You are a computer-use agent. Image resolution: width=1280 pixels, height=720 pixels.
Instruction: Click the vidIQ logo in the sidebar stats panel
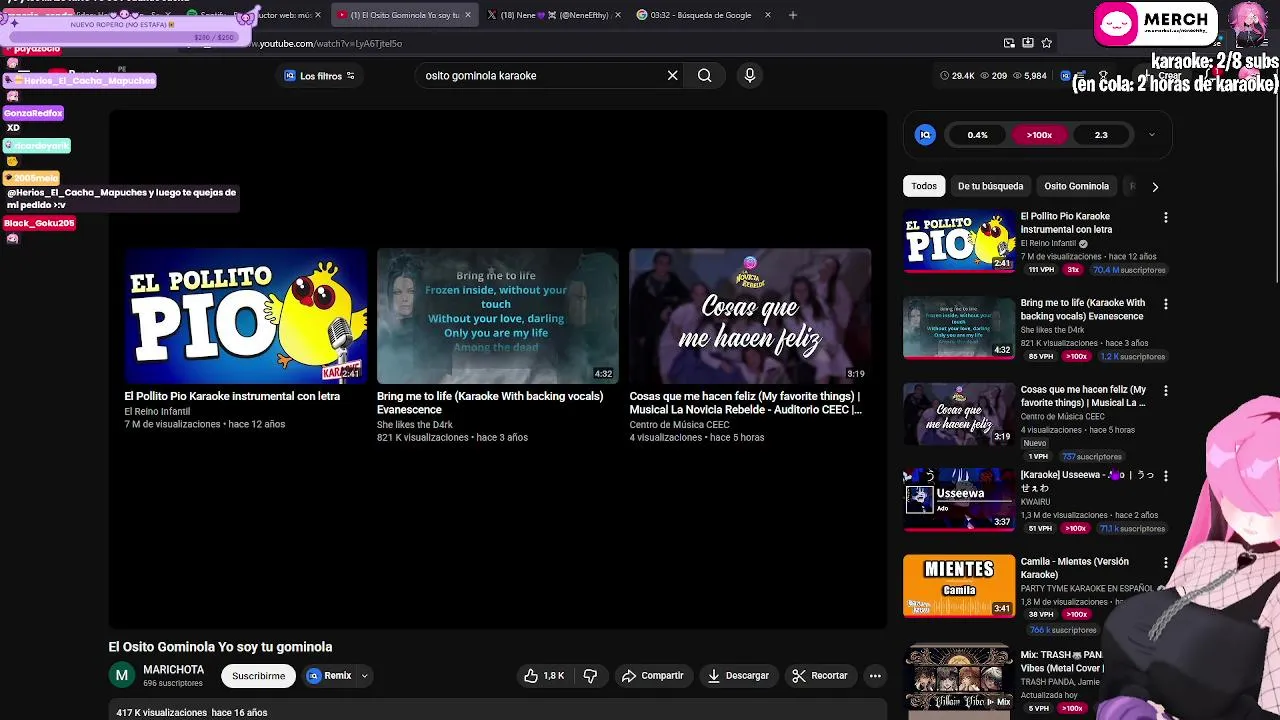point(925,135)
